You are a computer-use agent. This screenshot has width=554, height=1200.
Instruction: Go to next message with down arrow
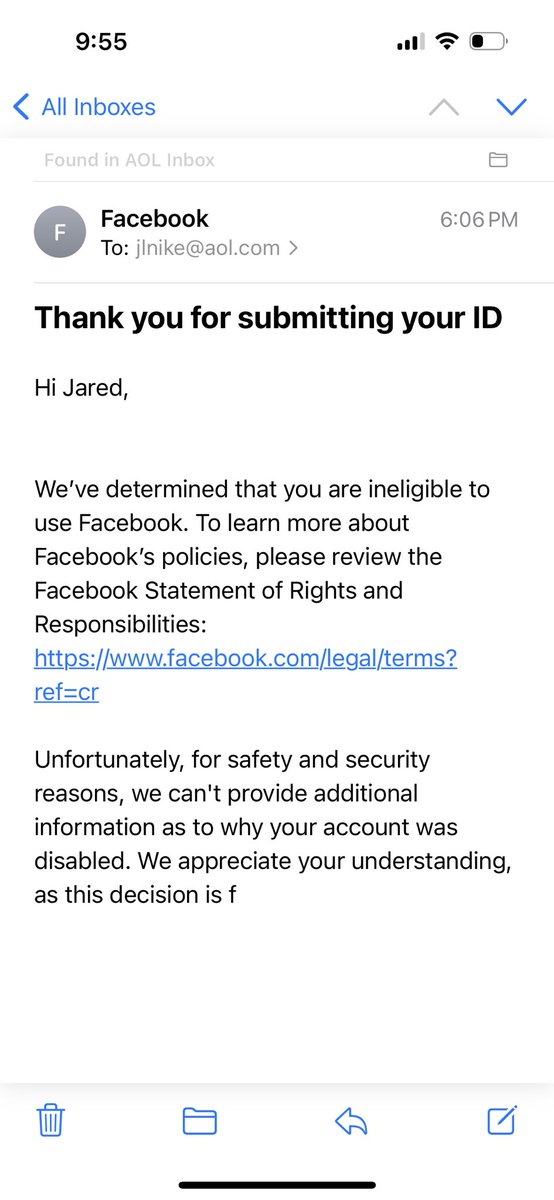pos(511,107)
